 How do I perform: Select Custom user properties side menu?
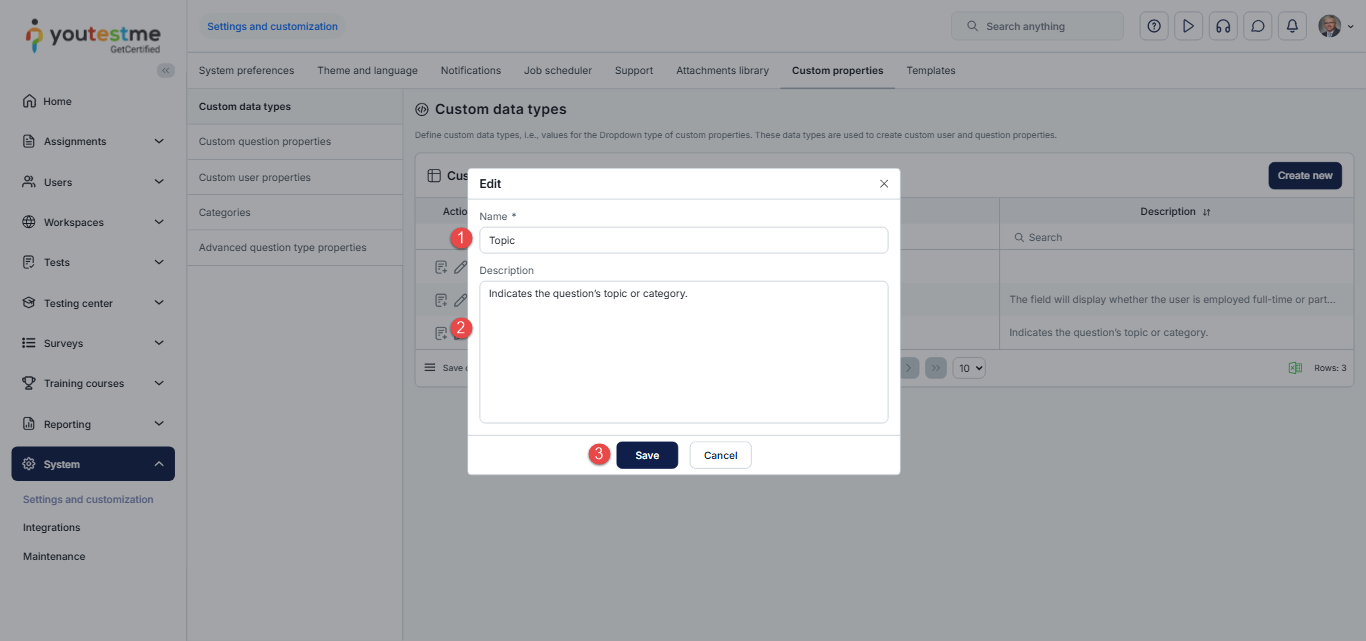click(295, 177)
